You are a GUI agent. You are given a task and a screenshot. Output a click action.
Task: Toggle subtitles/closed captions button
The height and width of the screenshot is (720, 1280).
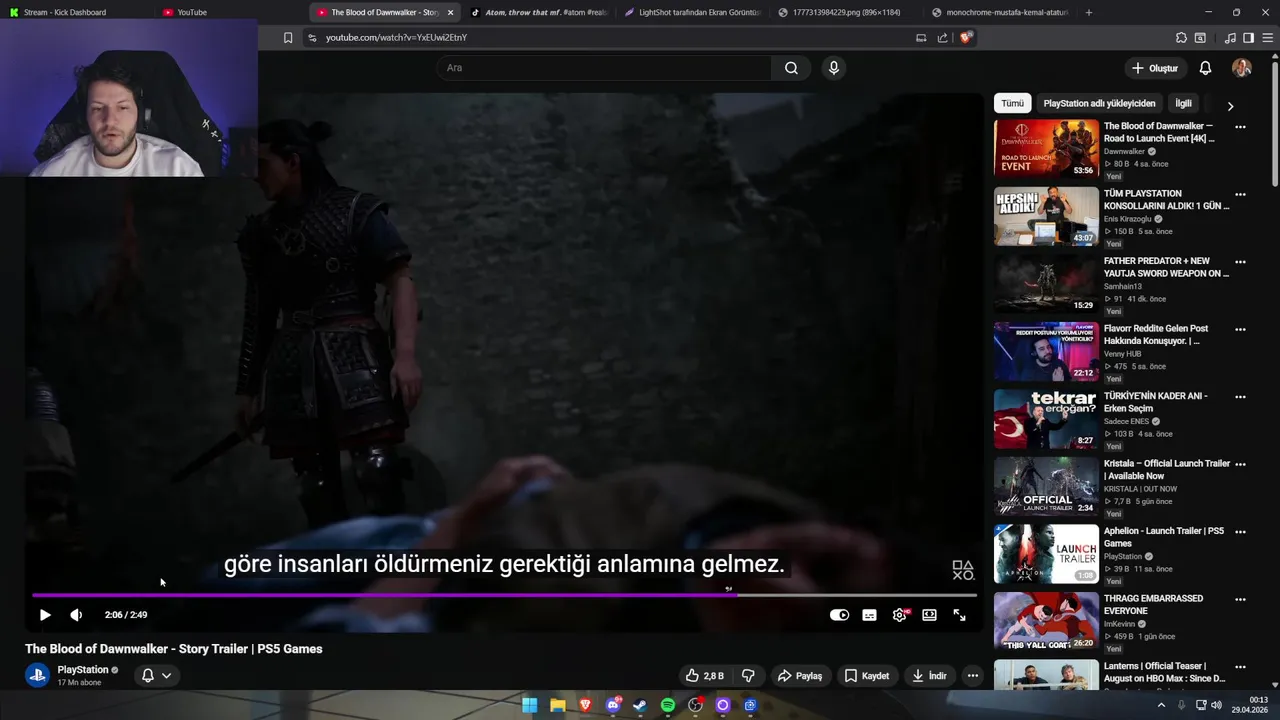pyautogui.click(x=869, y=615)
